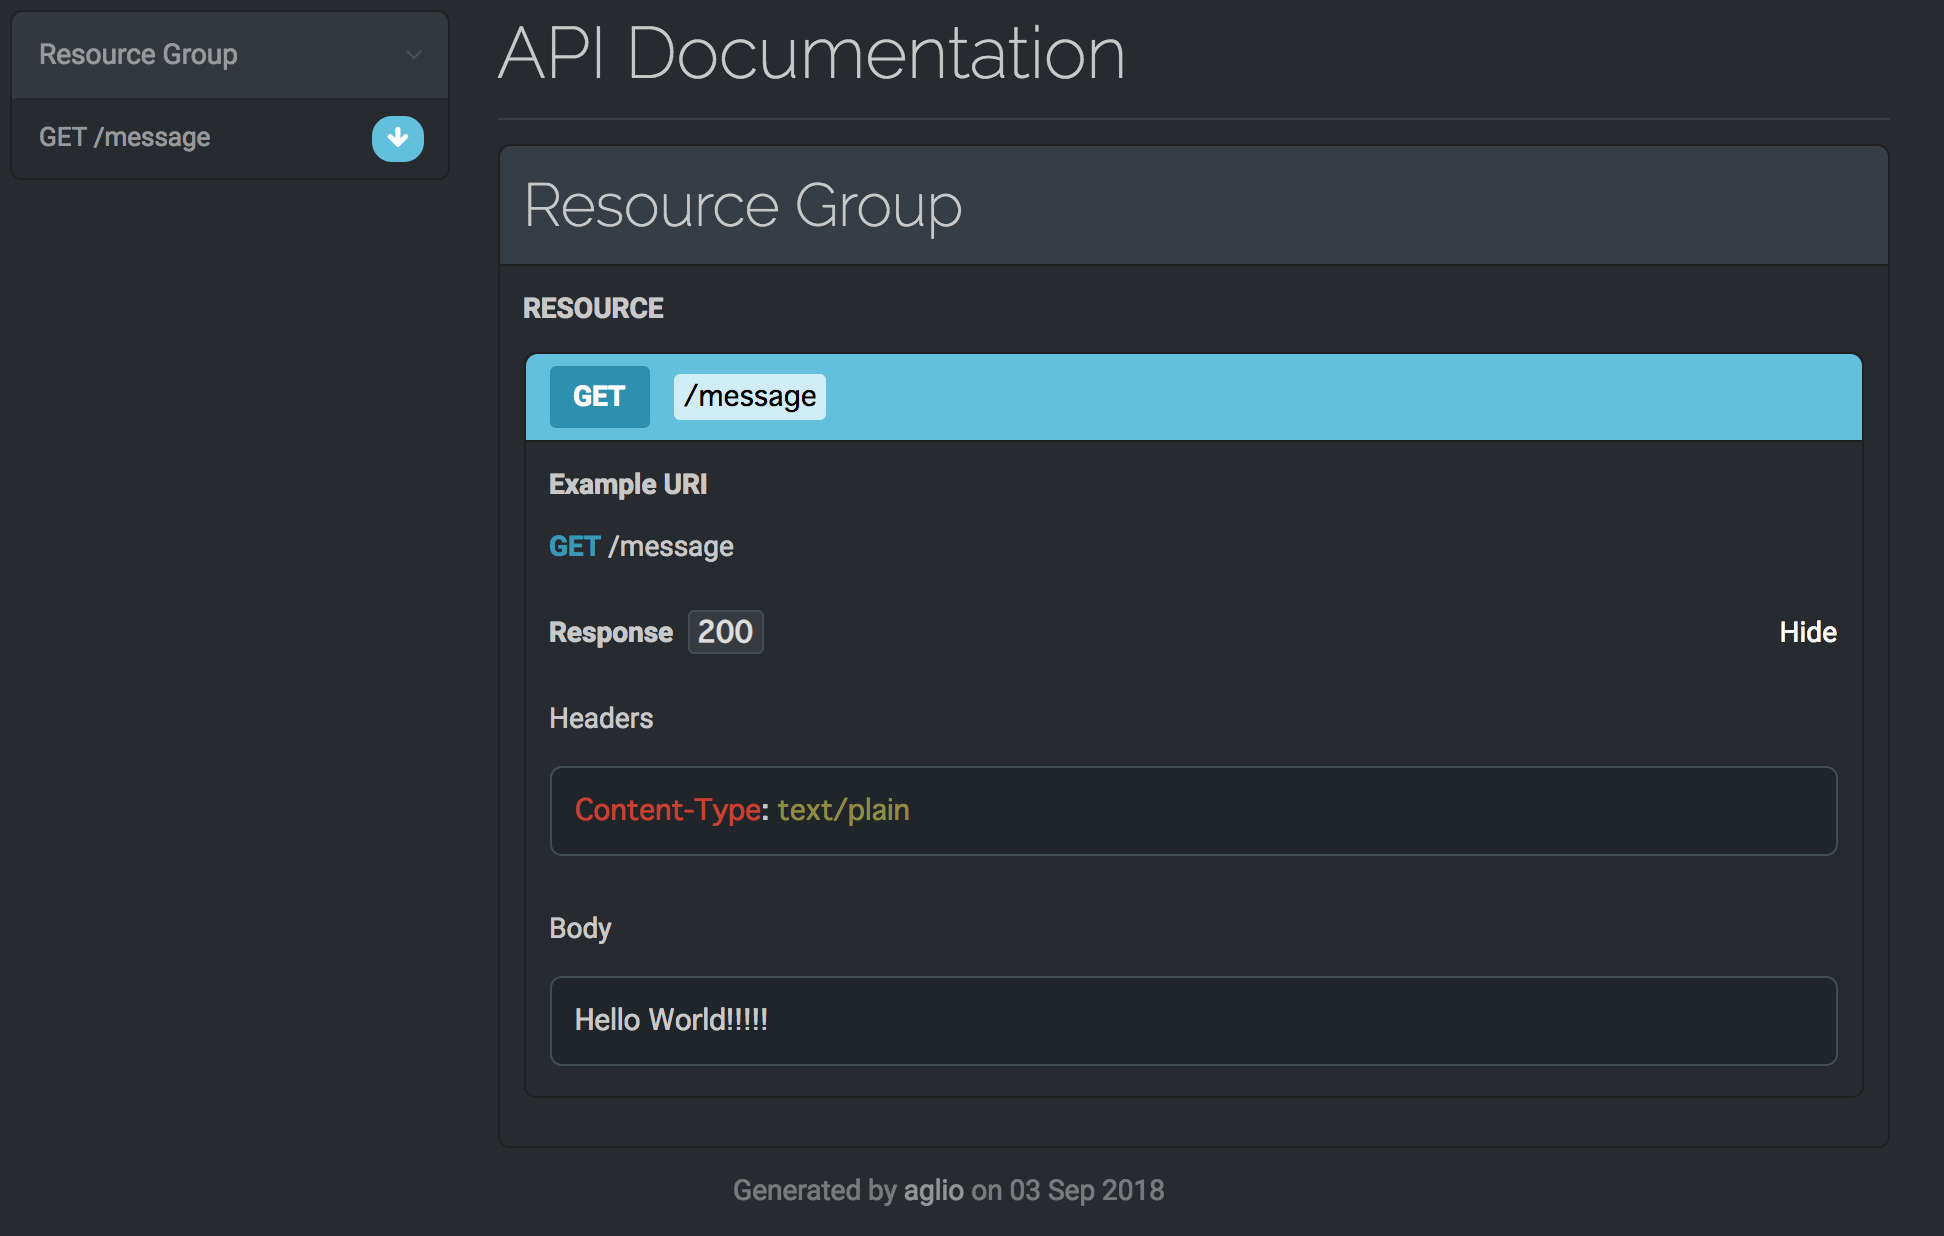Click the Hide response toggle
The height and width of the screenshot is (1236, 1944).
point(1807,632)
